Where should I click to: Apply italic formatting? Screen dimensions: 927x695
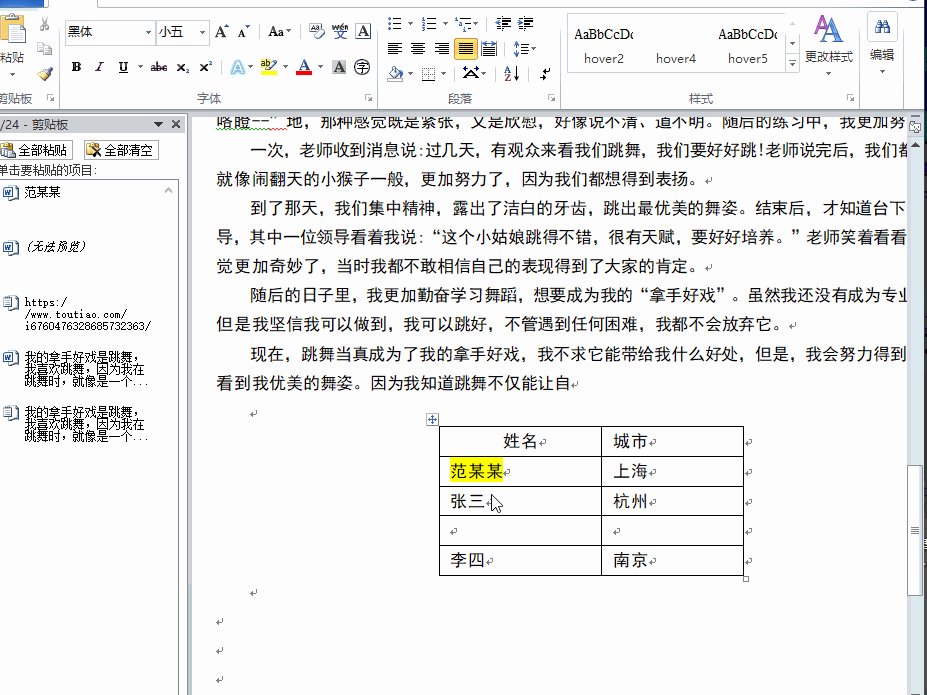(x=98, y=67)
